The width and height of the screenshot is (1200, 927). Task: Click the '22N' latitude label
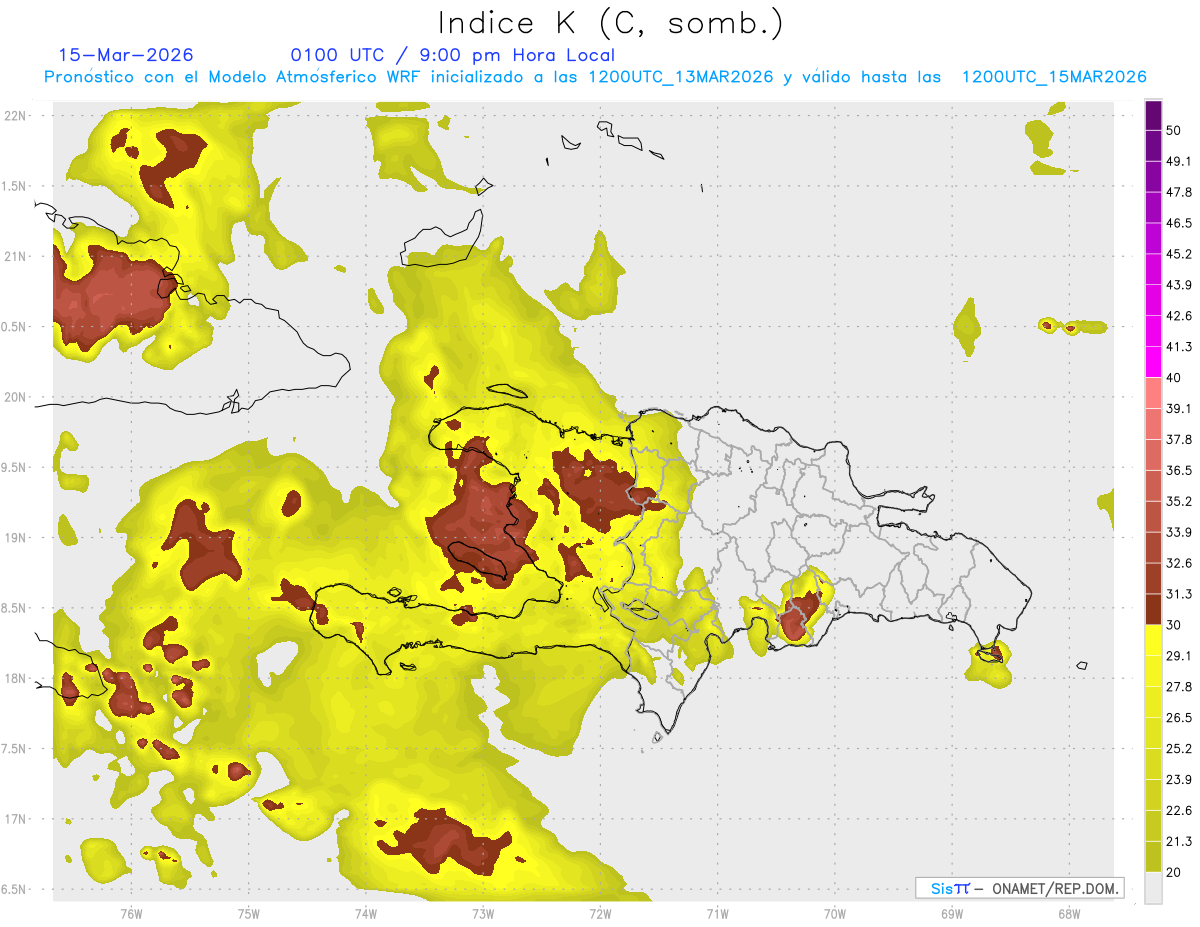pos(14,116)
